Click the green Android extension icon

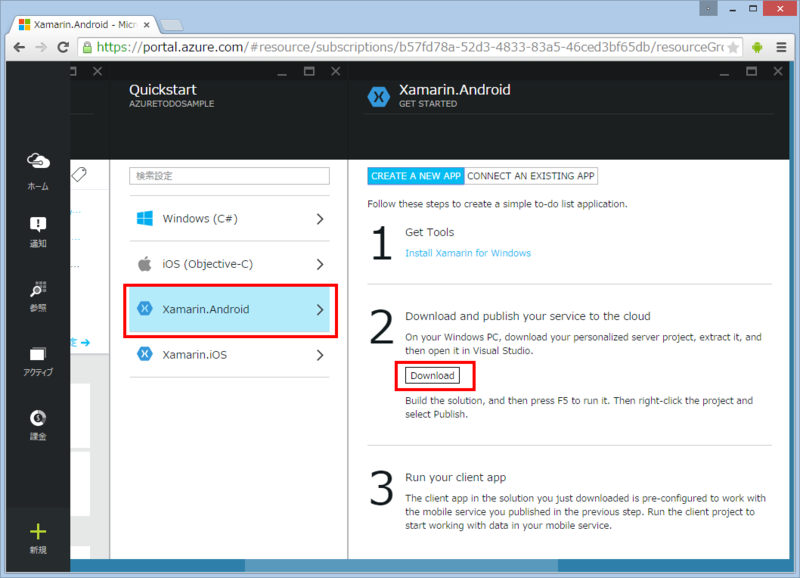[x=757, y=47]
